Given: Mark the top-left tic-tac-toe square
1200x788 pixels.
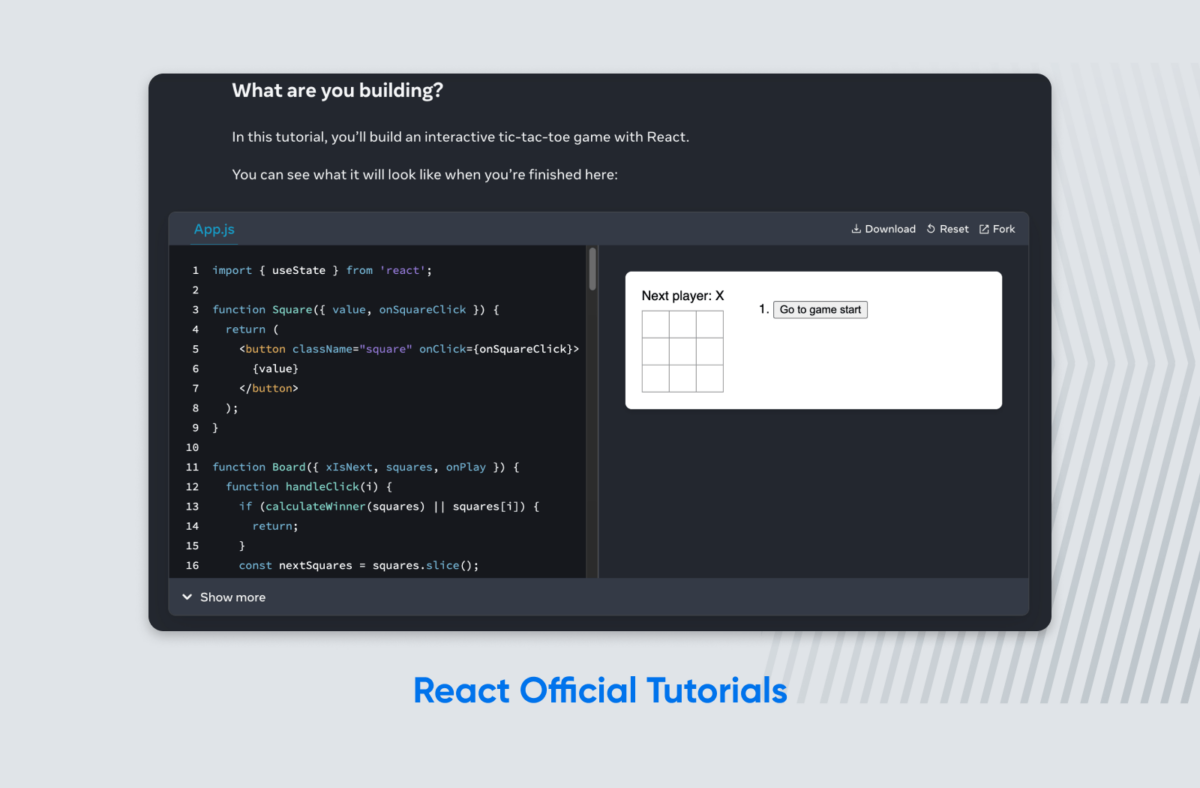Looking at the screenshot, I should (656, 324).
